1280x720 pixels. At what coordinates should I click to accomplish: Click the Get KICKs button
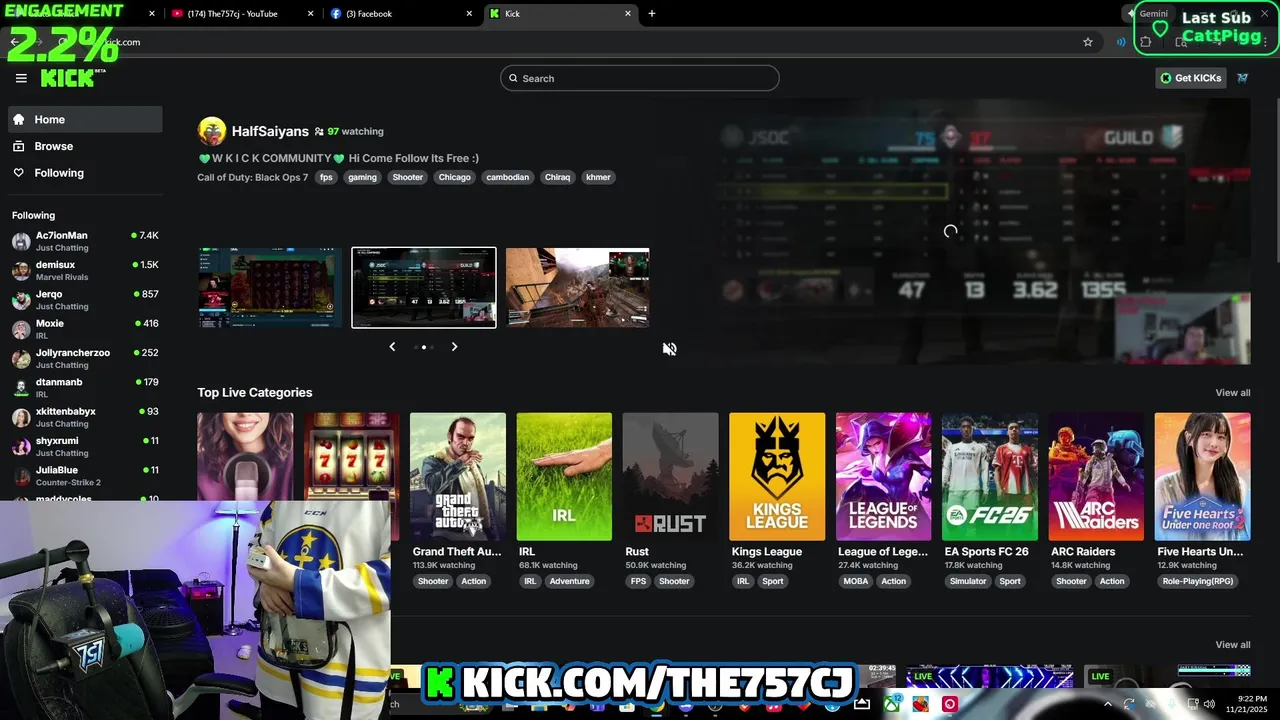[1190, 78]
